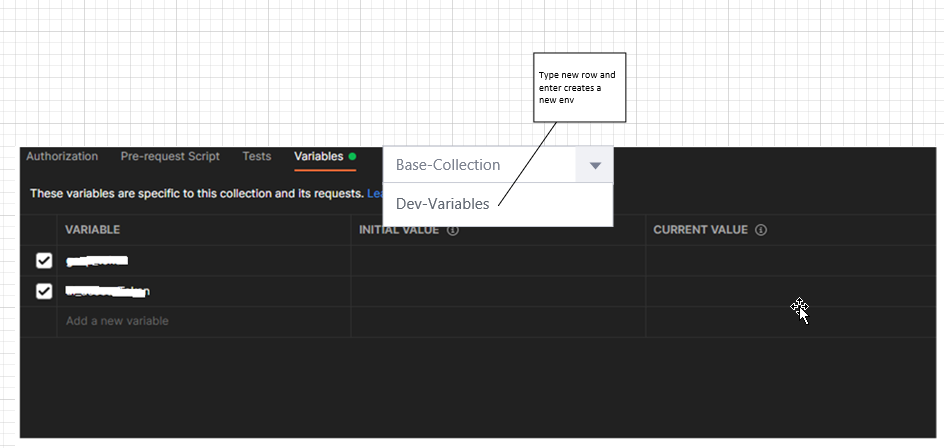The image size is (944, 448).
Task: Click the CURRENT VALUE column header
Action: [701, 230]
